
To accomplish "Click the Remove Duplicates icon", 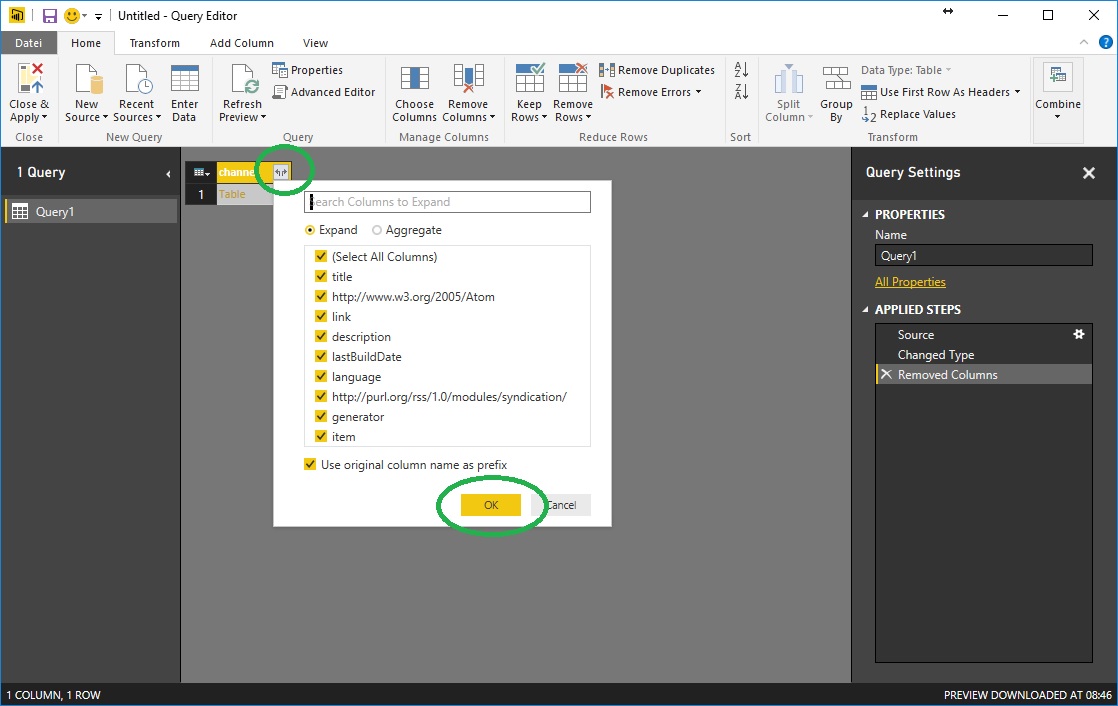I will point(607,70).
